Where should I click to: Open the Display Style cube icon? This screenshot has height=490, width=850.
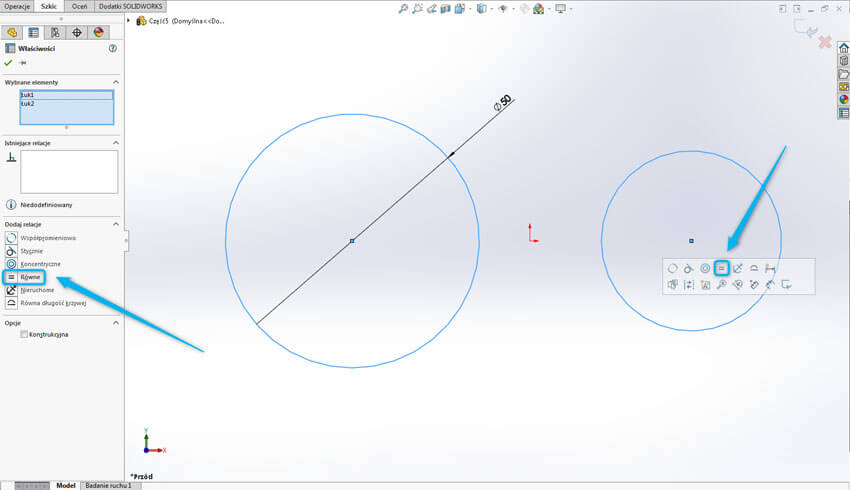pyautogui.click(x=481, y=9)
